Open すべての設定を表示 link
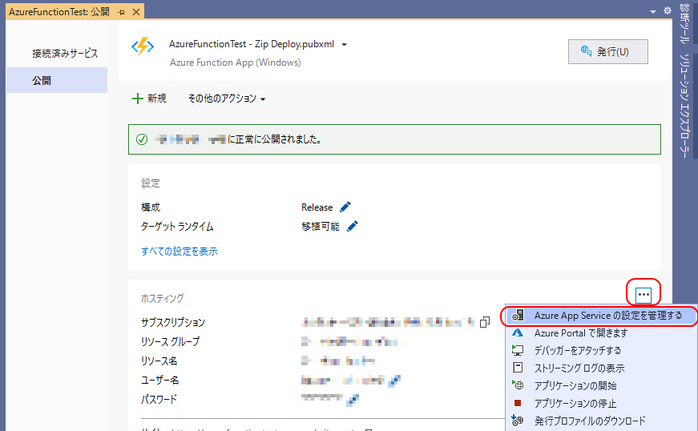Viewport: 698px width, 431px height. (179, 251)
